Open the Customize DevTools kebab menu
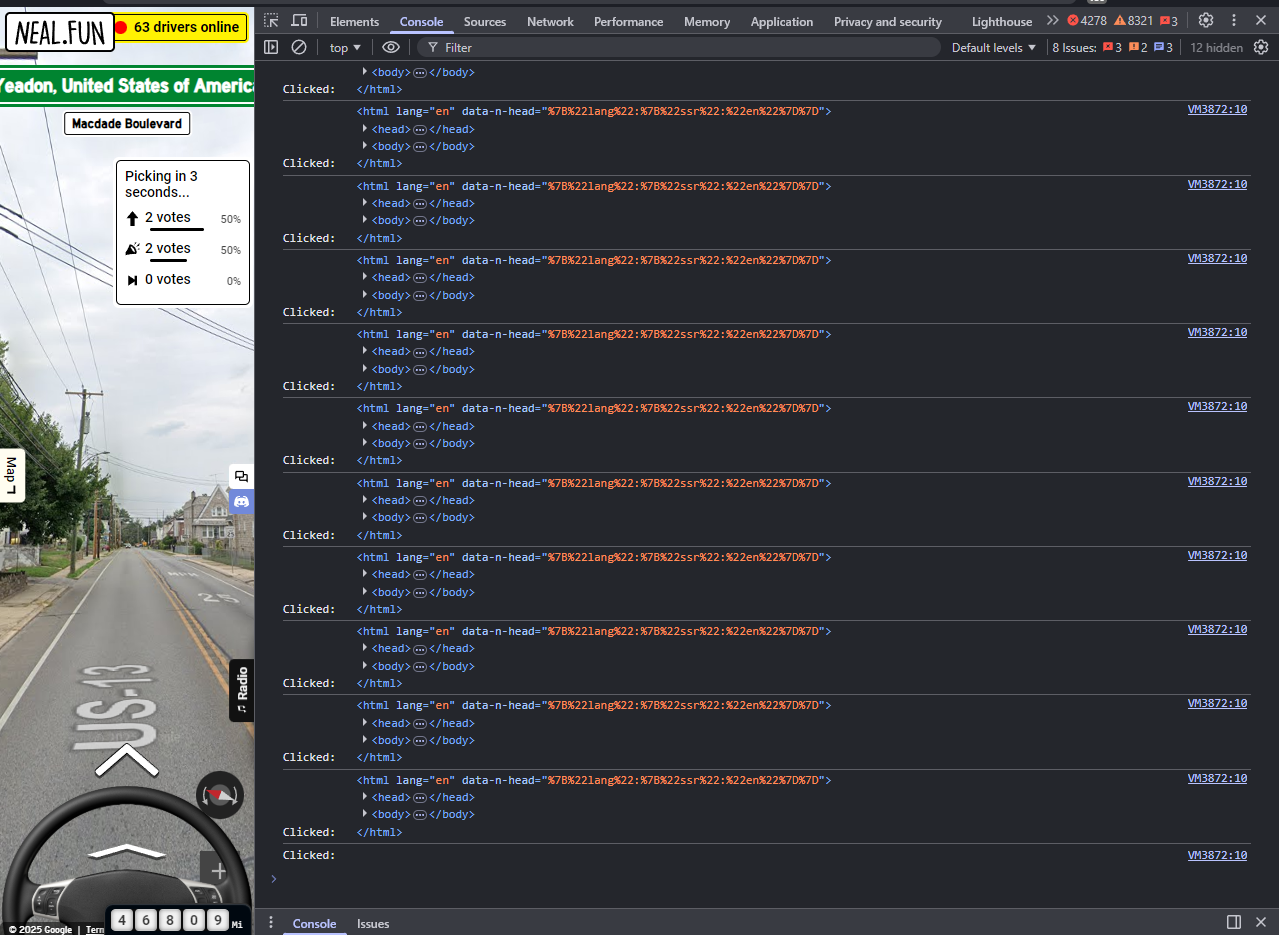The width and height of the screenshot is (1279, 935). pos(1234,21)
